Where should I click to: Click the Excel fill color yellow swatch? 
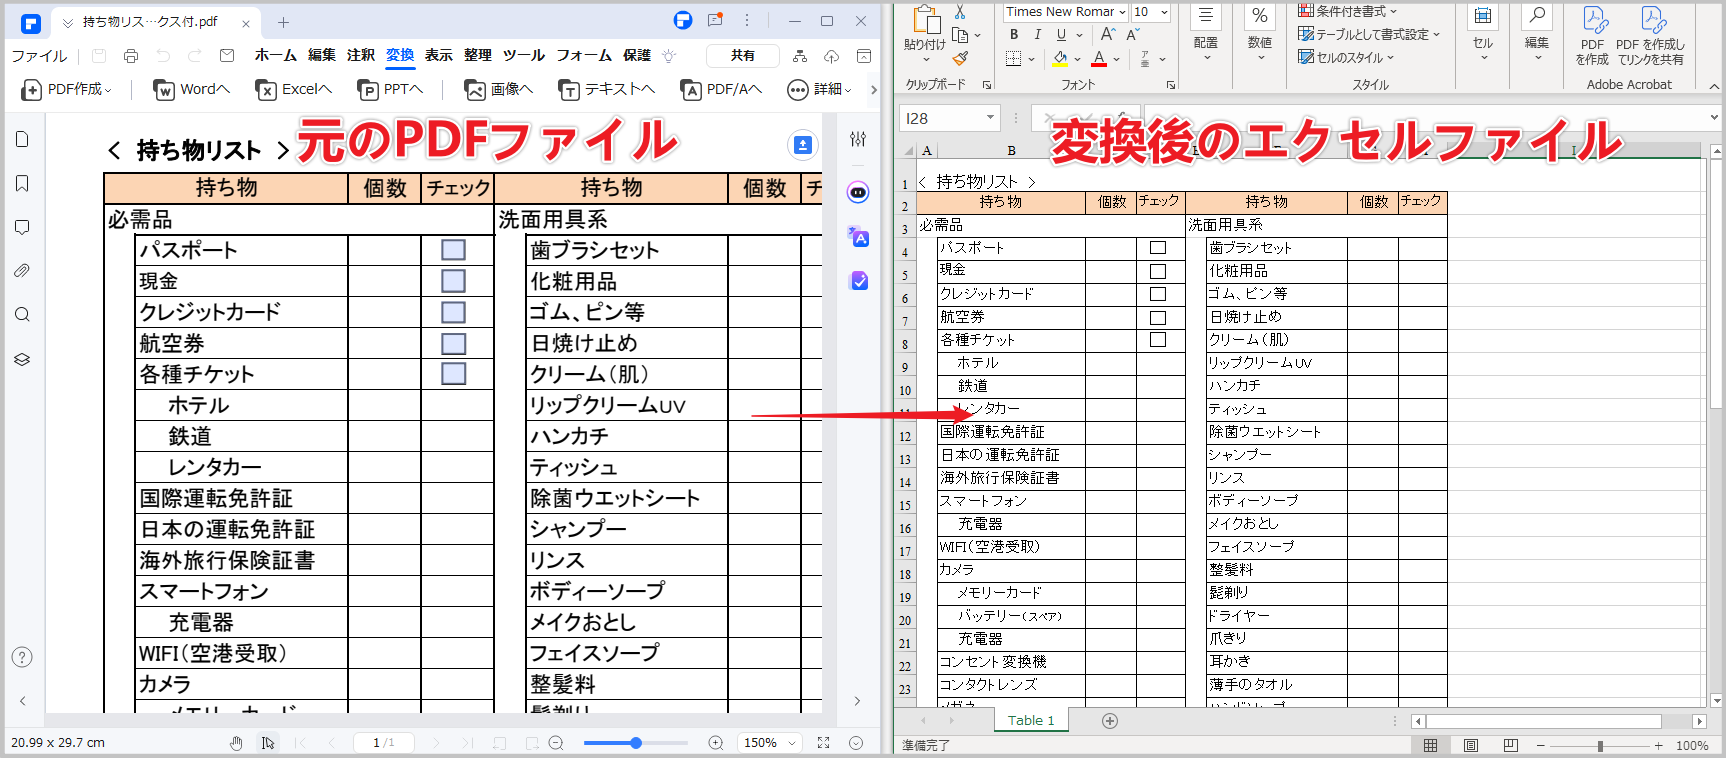coord(1060,59)
